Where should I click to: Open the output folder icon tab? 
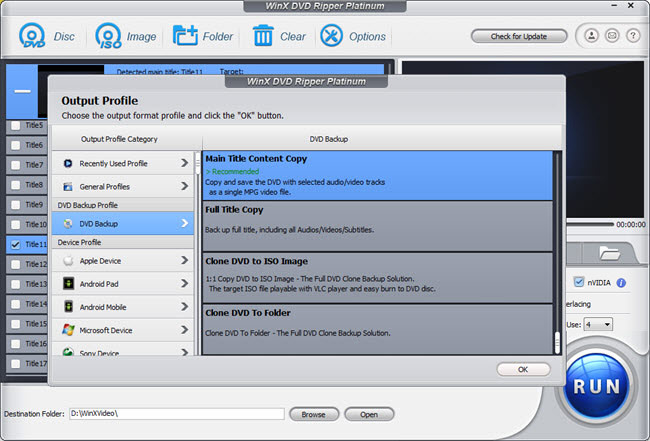[609, 253]
